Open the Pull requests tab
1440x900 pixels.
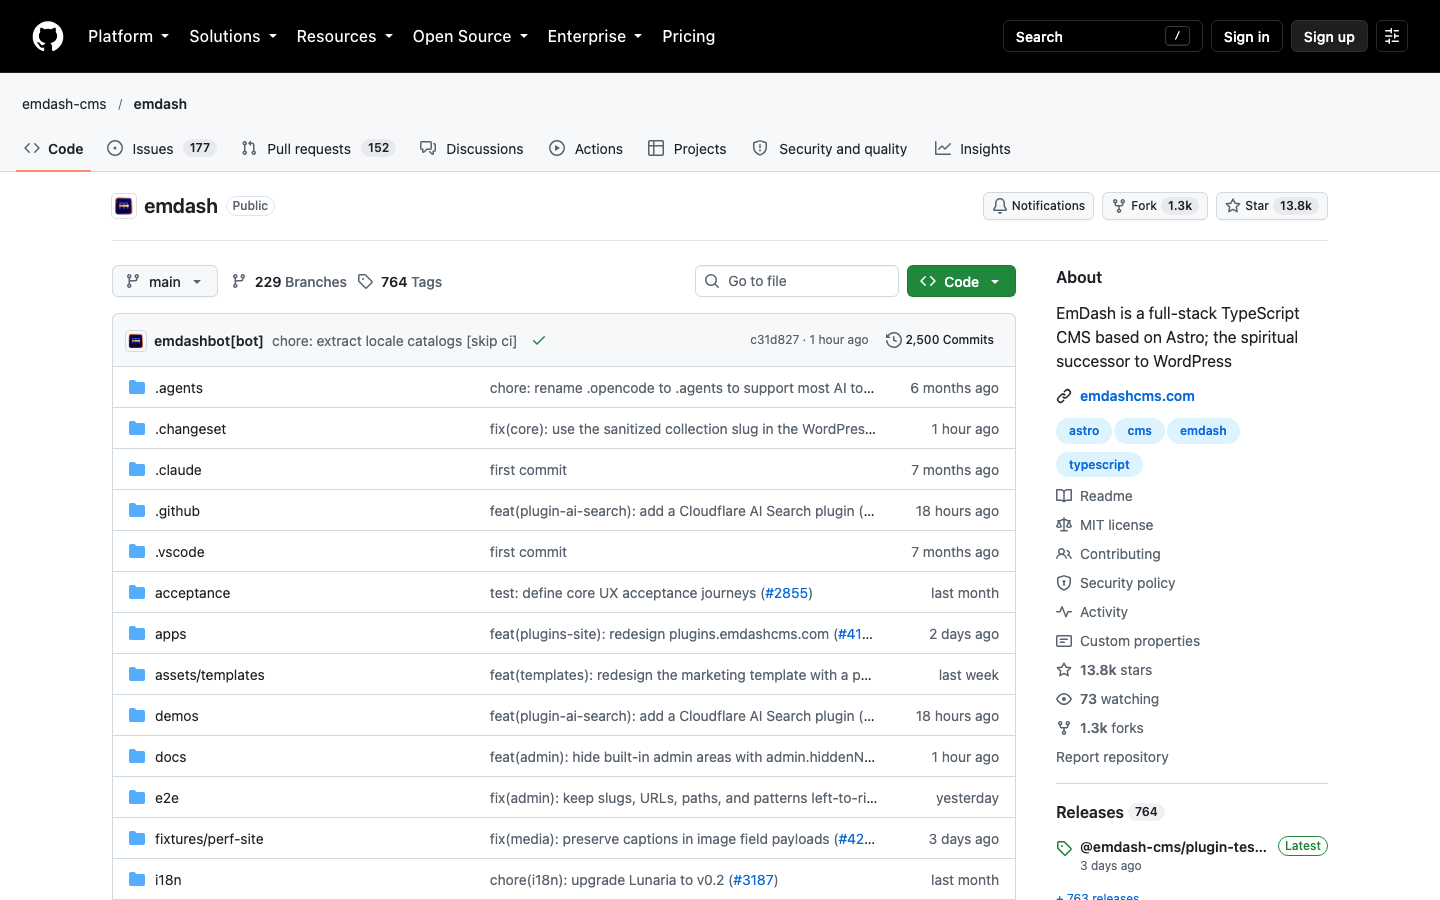(319, 149)
